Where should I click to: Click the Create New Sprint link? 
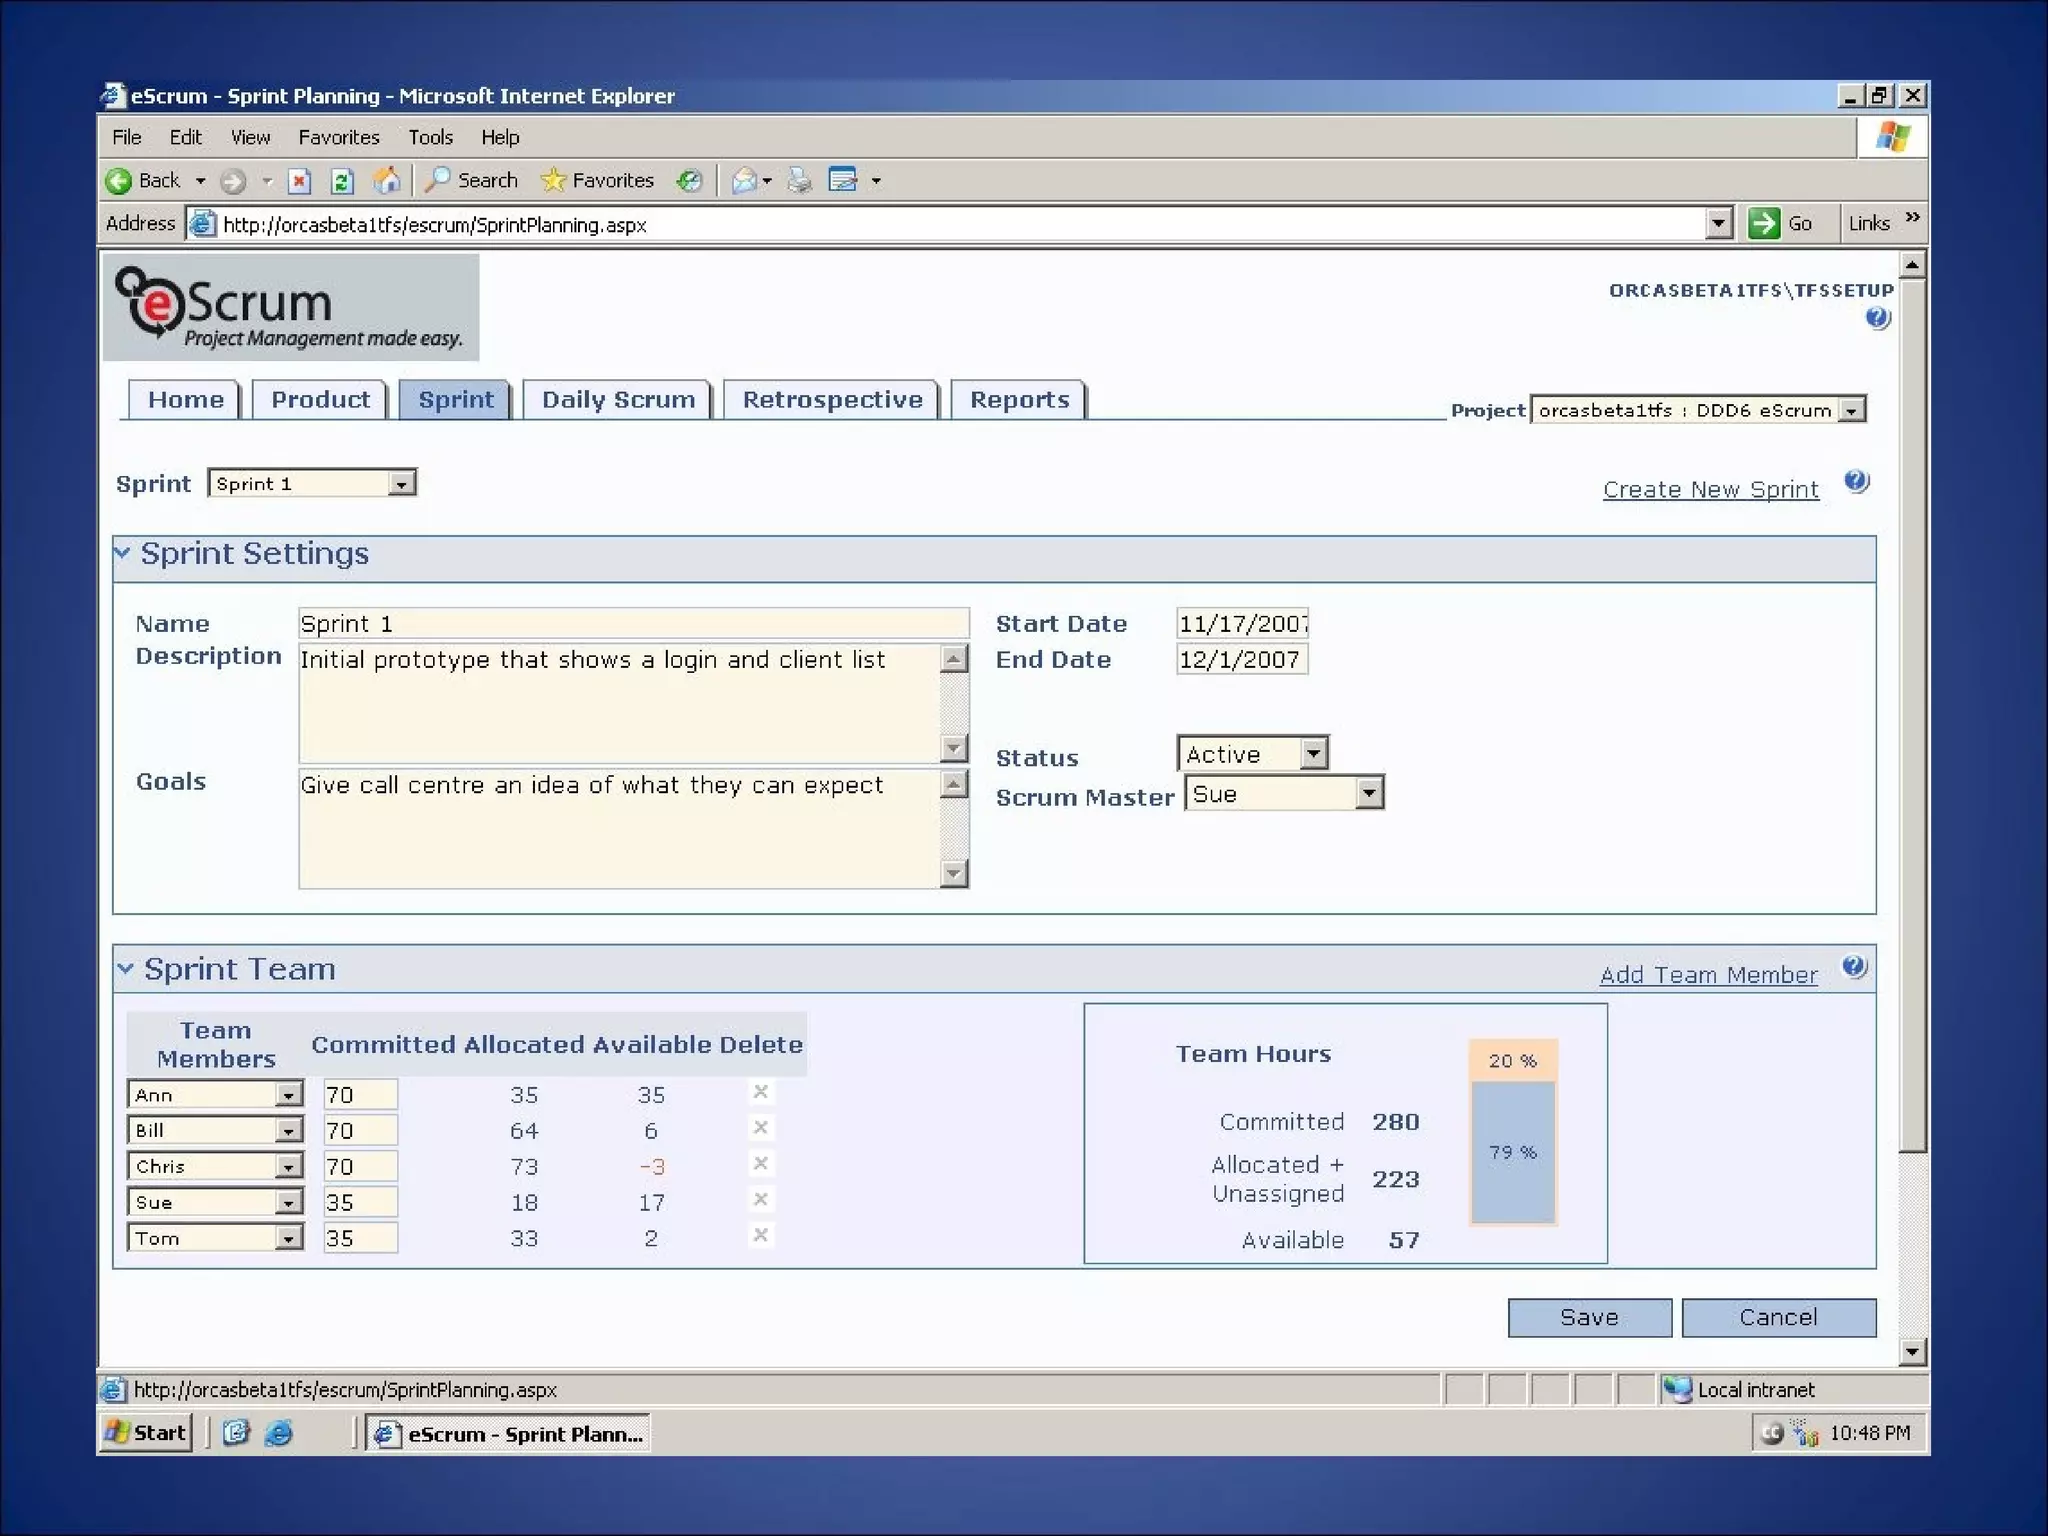click(x=1710, y=489)
